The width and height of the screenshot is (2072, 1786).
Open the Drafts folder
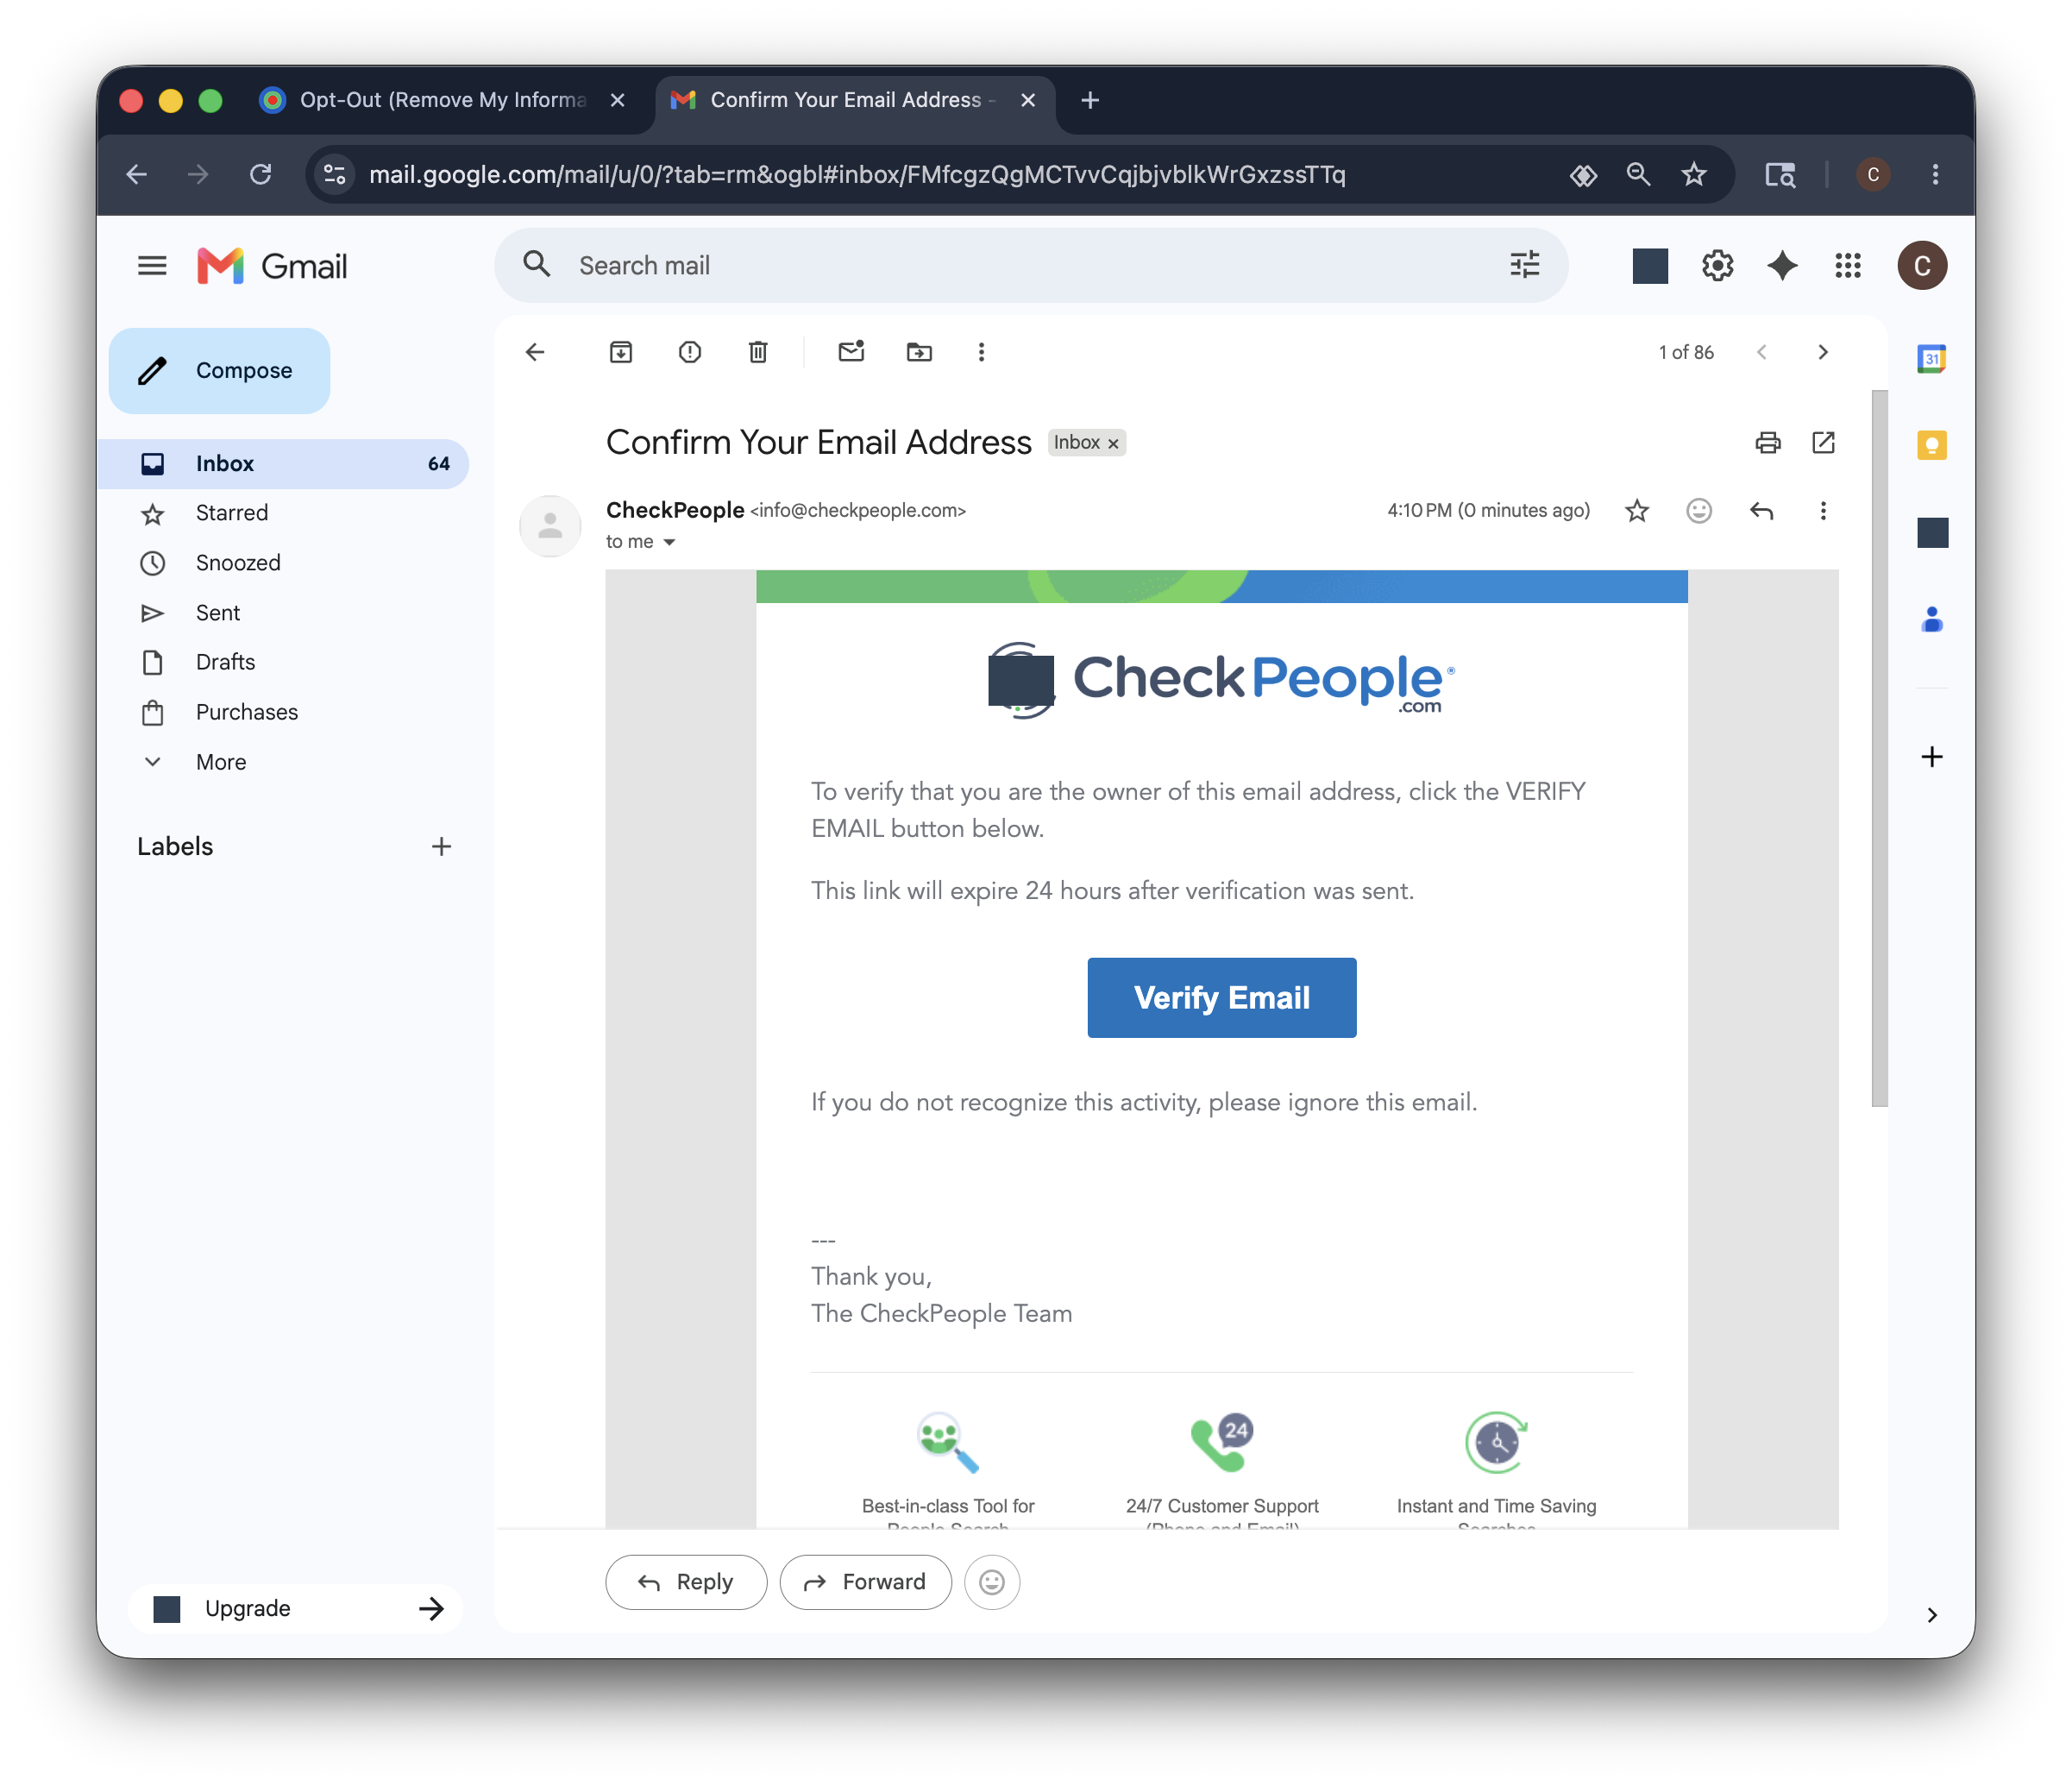coord(283,662)
